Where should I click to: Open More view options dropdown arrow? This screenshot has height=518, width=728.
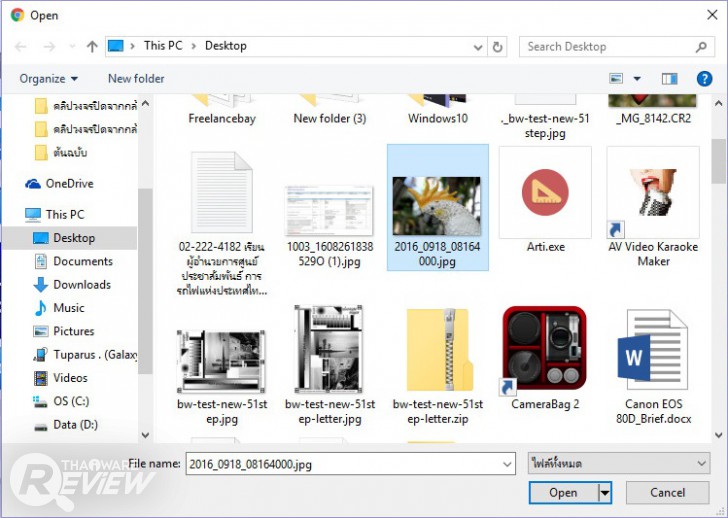[637, 78]
